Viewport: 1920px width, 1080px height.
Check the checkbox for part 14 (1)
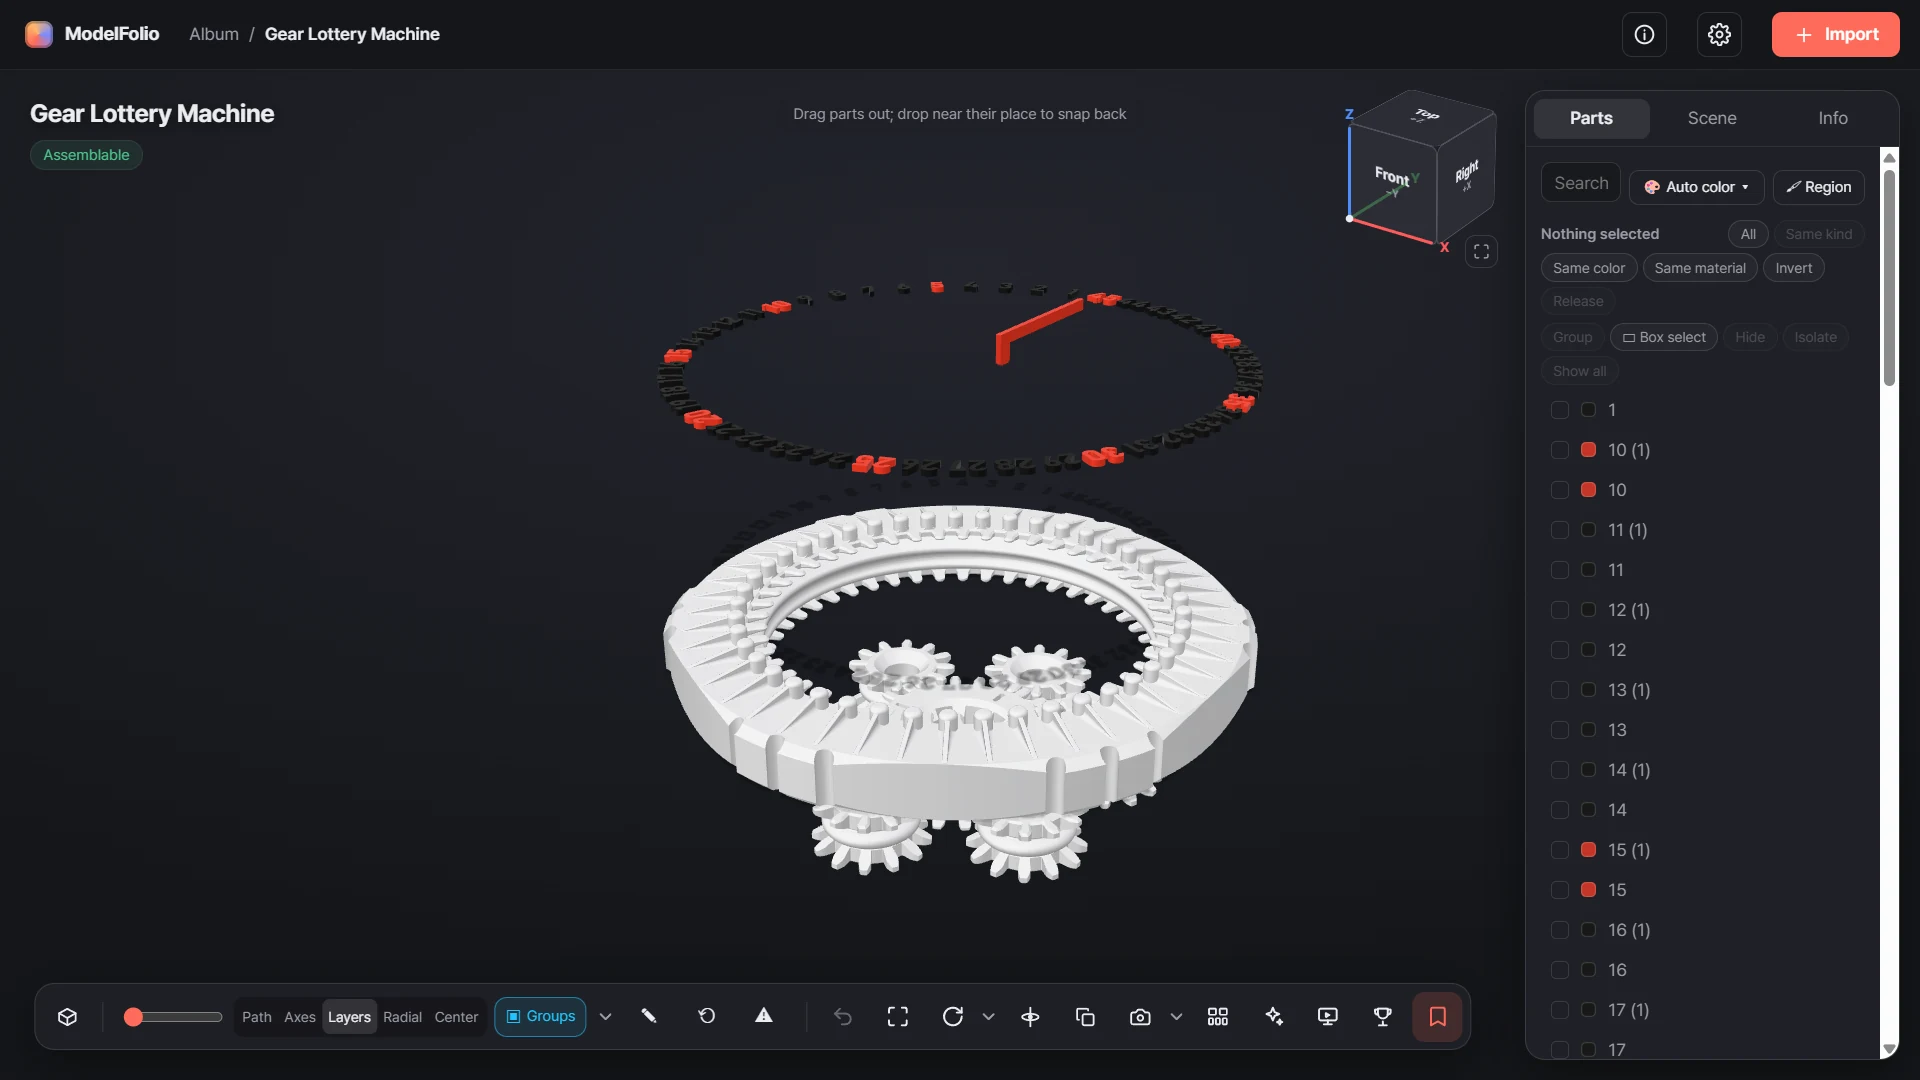(1559, 770)
